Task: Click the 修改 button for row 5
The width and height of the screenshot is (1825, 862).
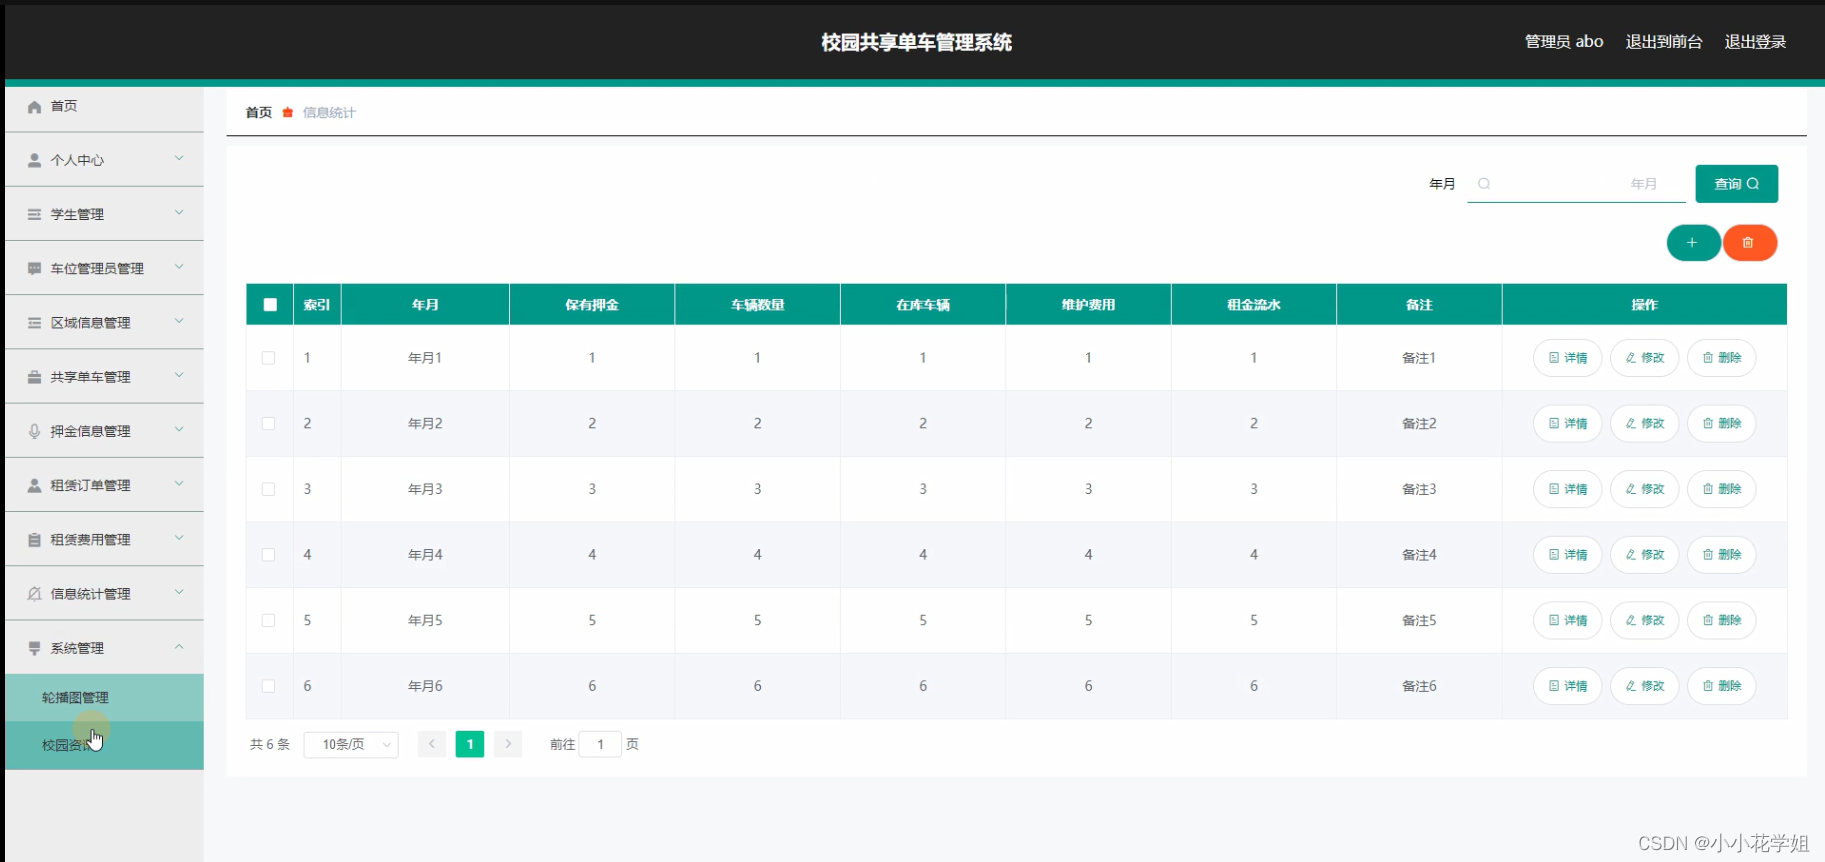Action: [x=1645, y=620]
